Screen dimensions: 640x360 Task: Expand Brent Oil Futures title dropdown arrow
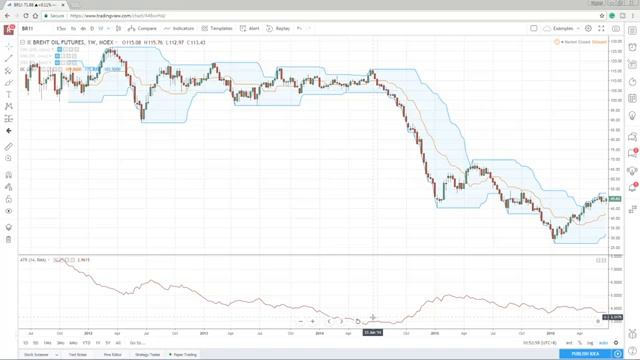coord(116,42)
